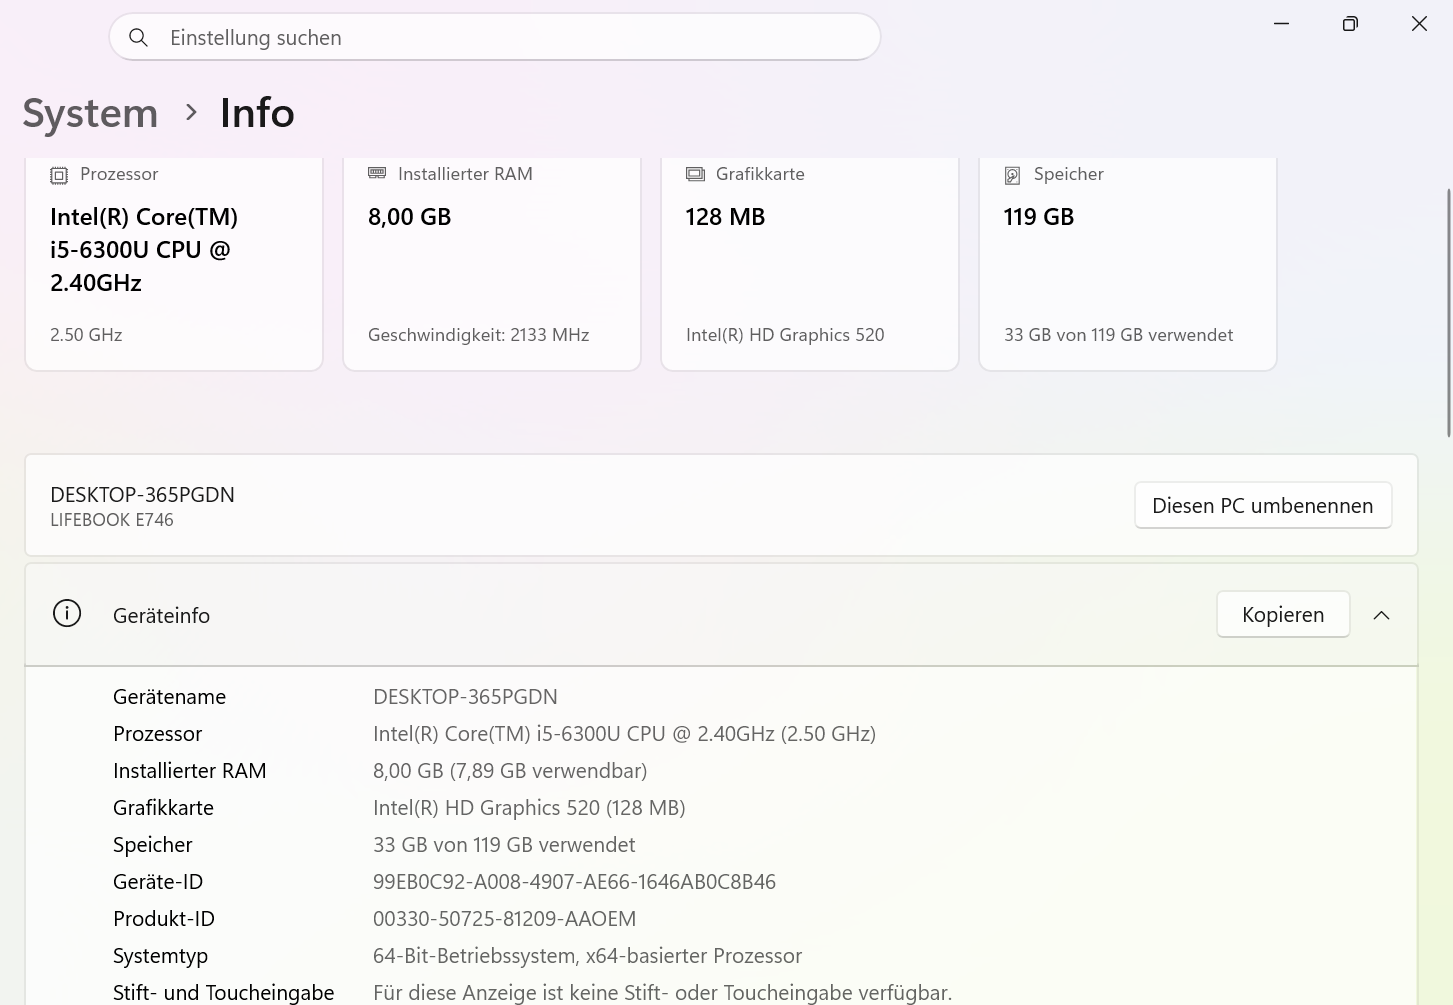This screenshot has width=1453, height=1005.
Task: Open the Speicher 119 GB card
Action: [x=1128, y=264]
